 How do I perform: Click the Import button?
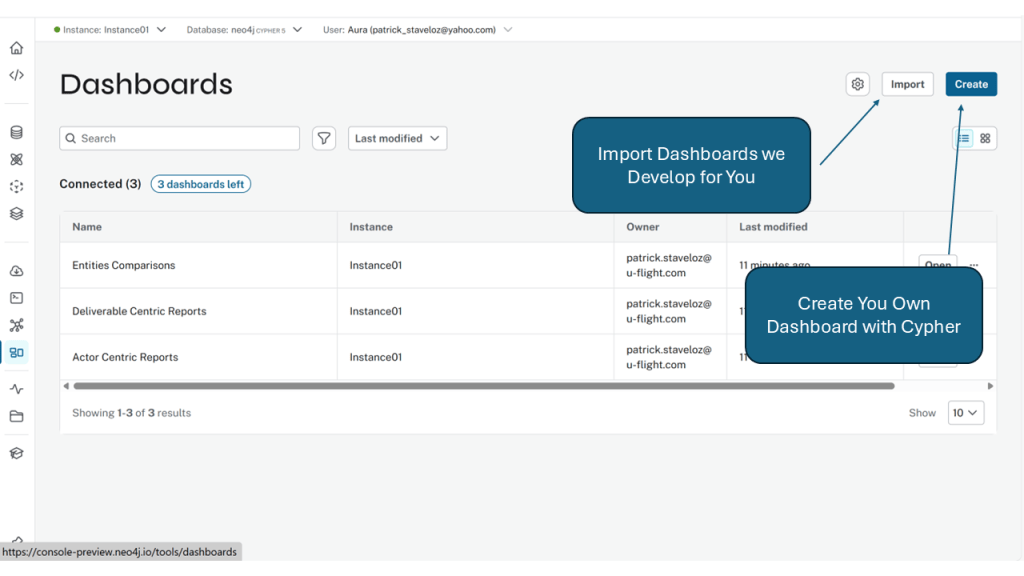907,84
